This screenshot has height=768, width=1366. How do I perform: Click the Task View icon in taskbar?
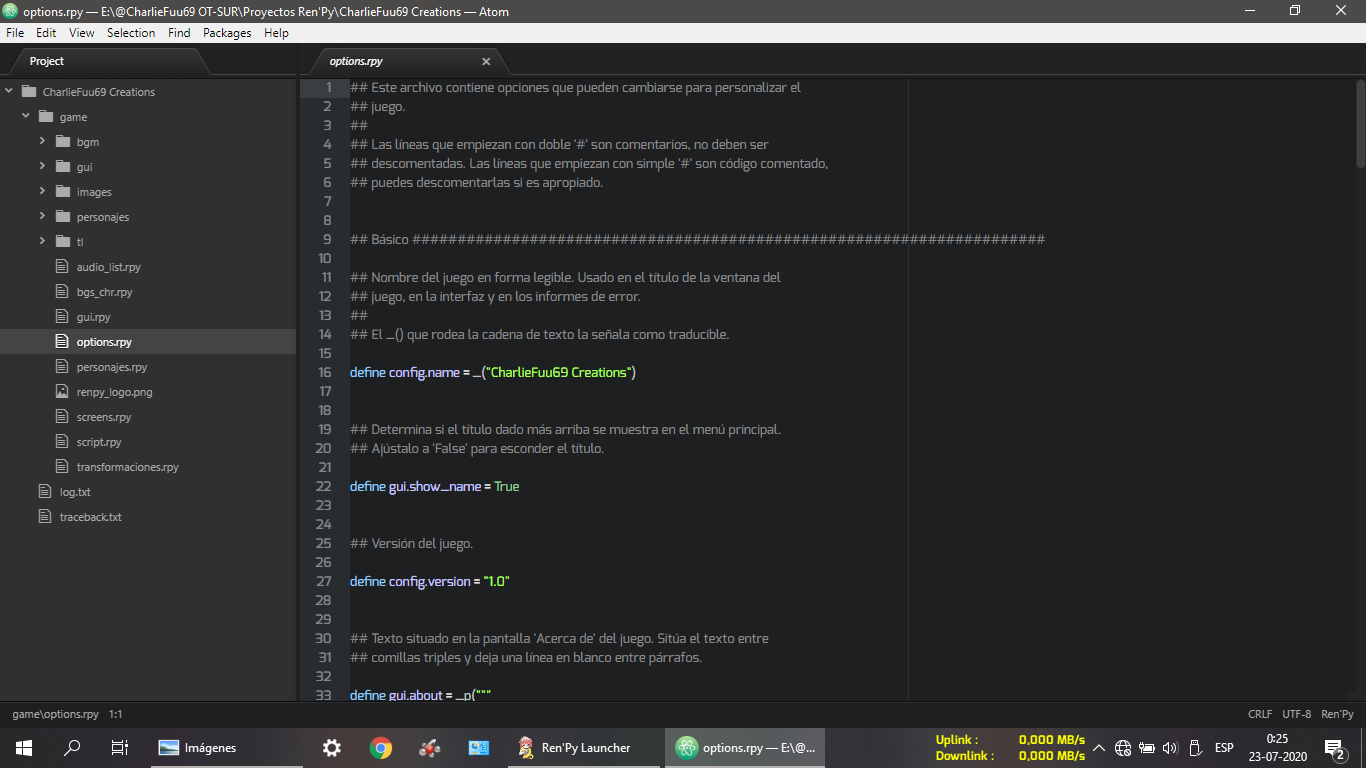(x=119, y=747)
